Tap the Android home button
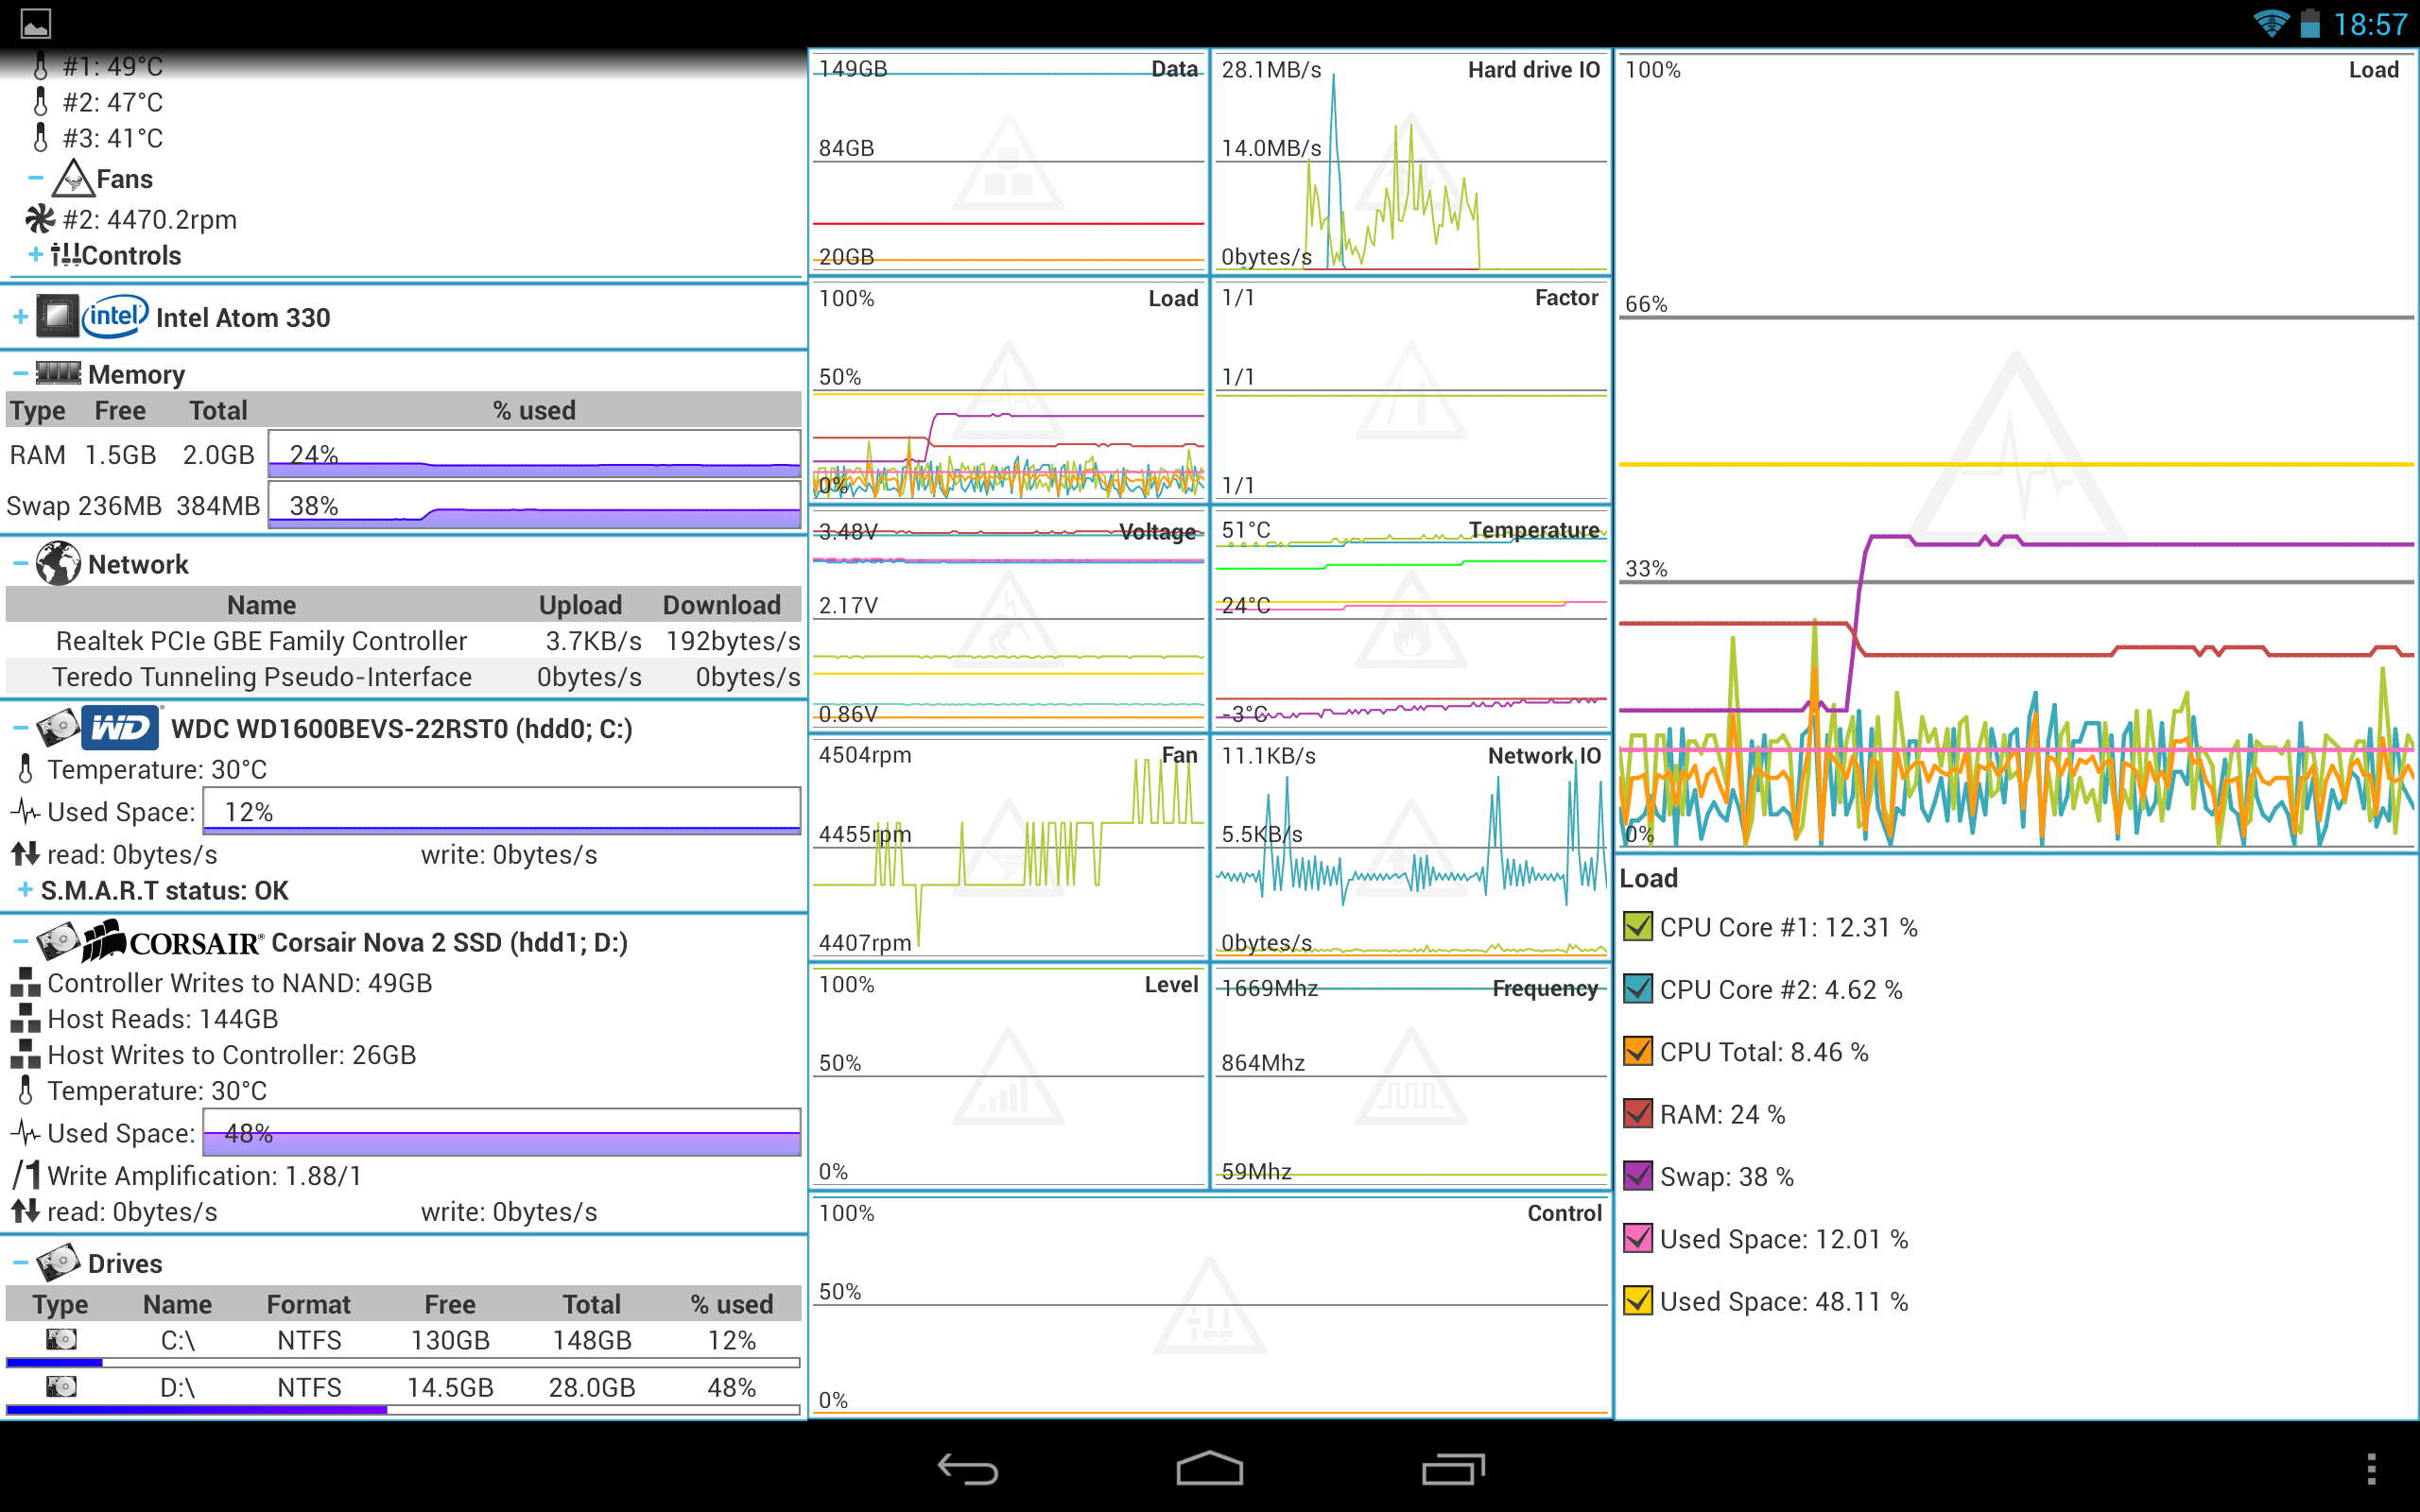Viewport: 2420px width, 1512px height. [1210, 1468]
